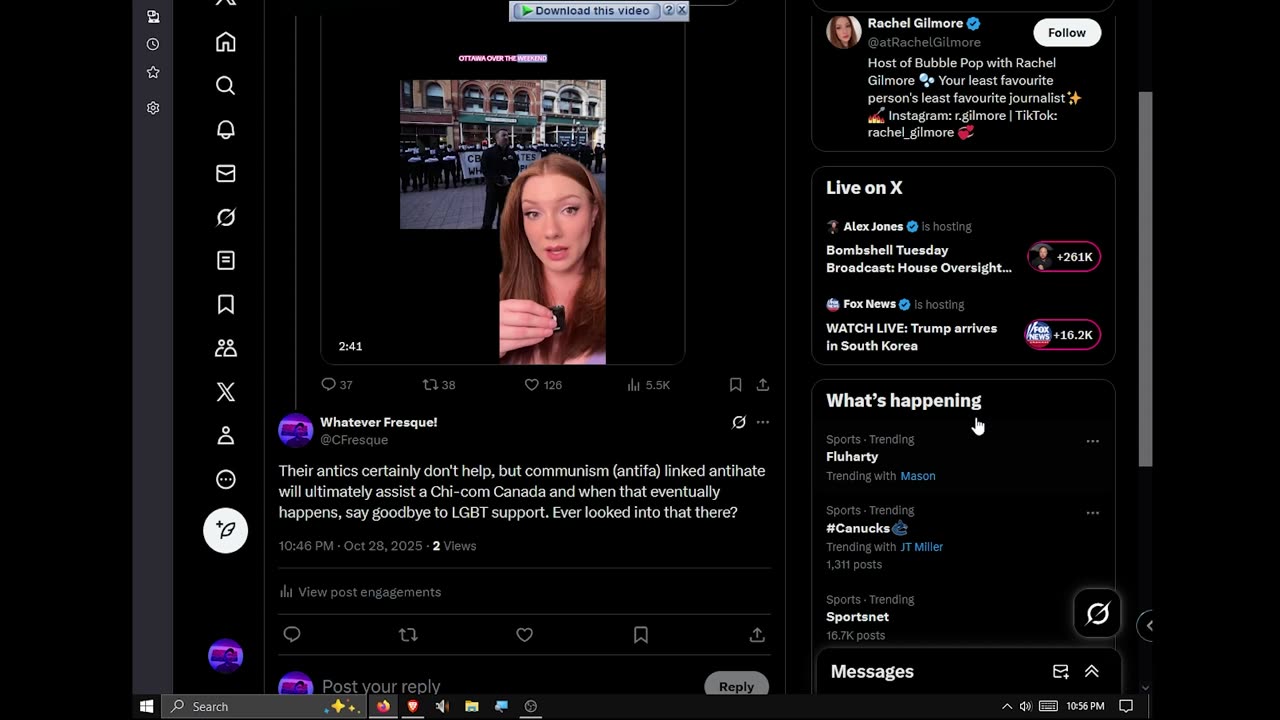
Task: Join Alex Jones live broadcast +261K
Action: pos(1064,257)
